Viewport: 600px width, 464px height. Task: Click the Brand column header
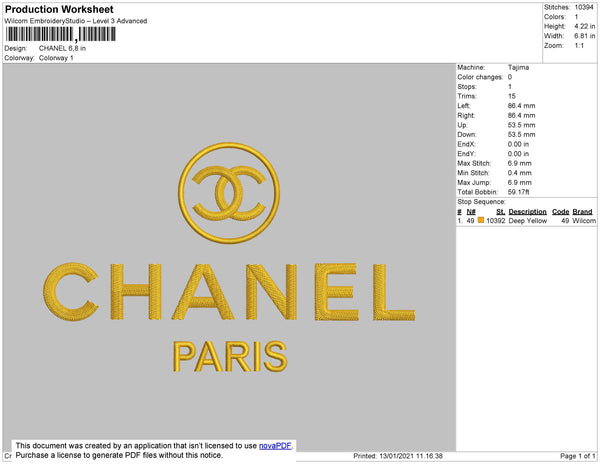[x=583, y=212]
